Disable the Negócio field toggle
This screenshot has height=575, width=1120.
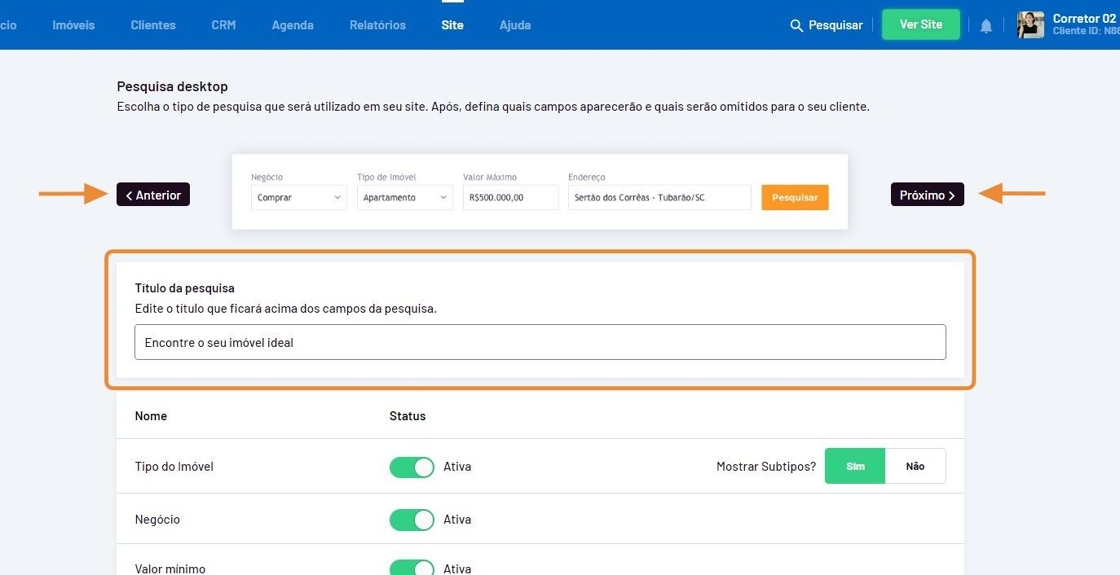(x=412, y=520)
